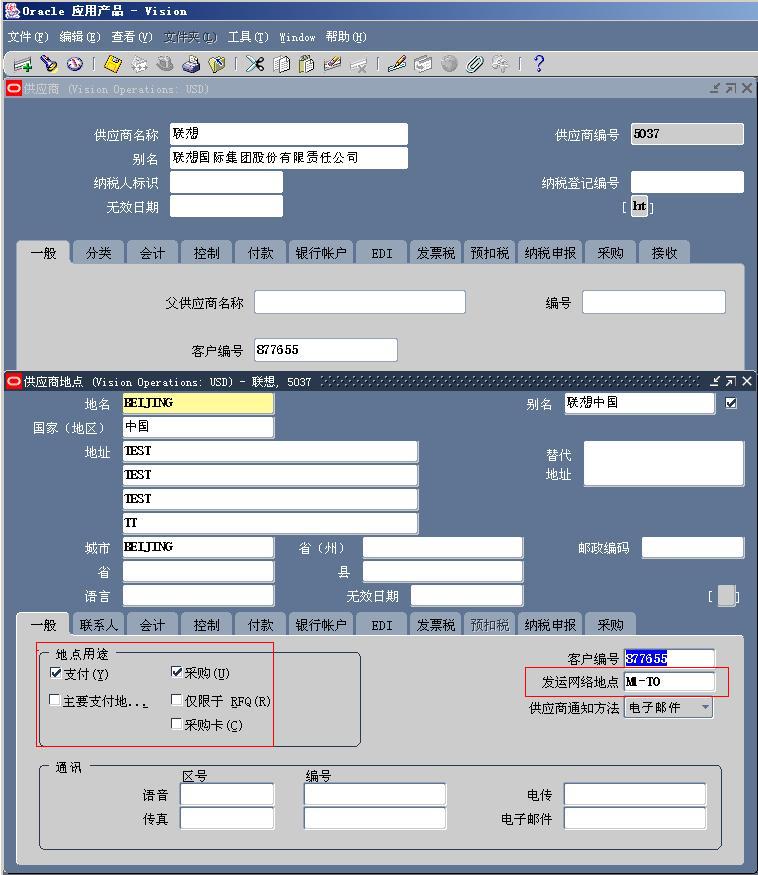
Task: Click the 纳税人标识 input field
Action: (226, 182)
